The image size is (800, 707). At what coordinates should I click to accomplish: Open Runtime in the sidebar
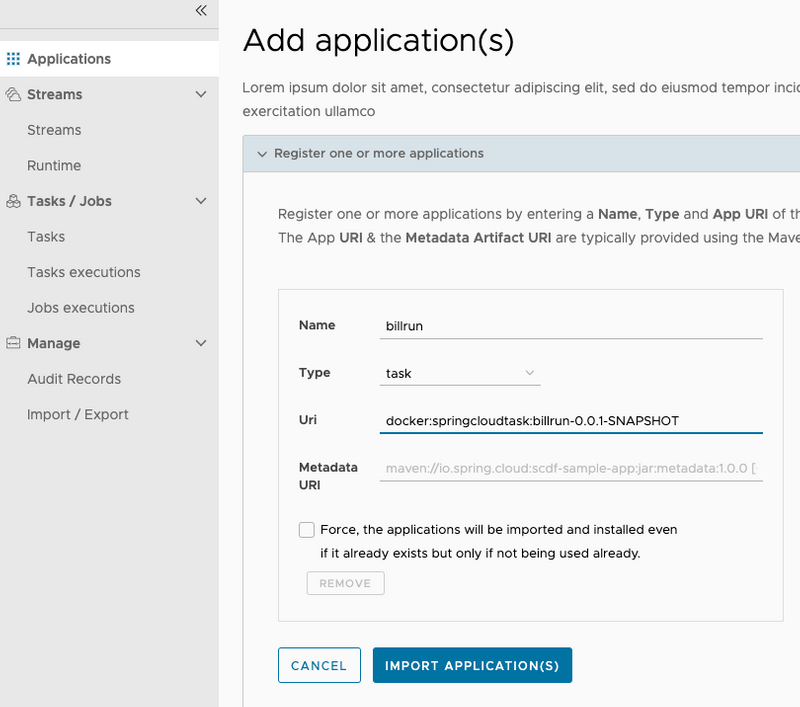pos(54,166)
